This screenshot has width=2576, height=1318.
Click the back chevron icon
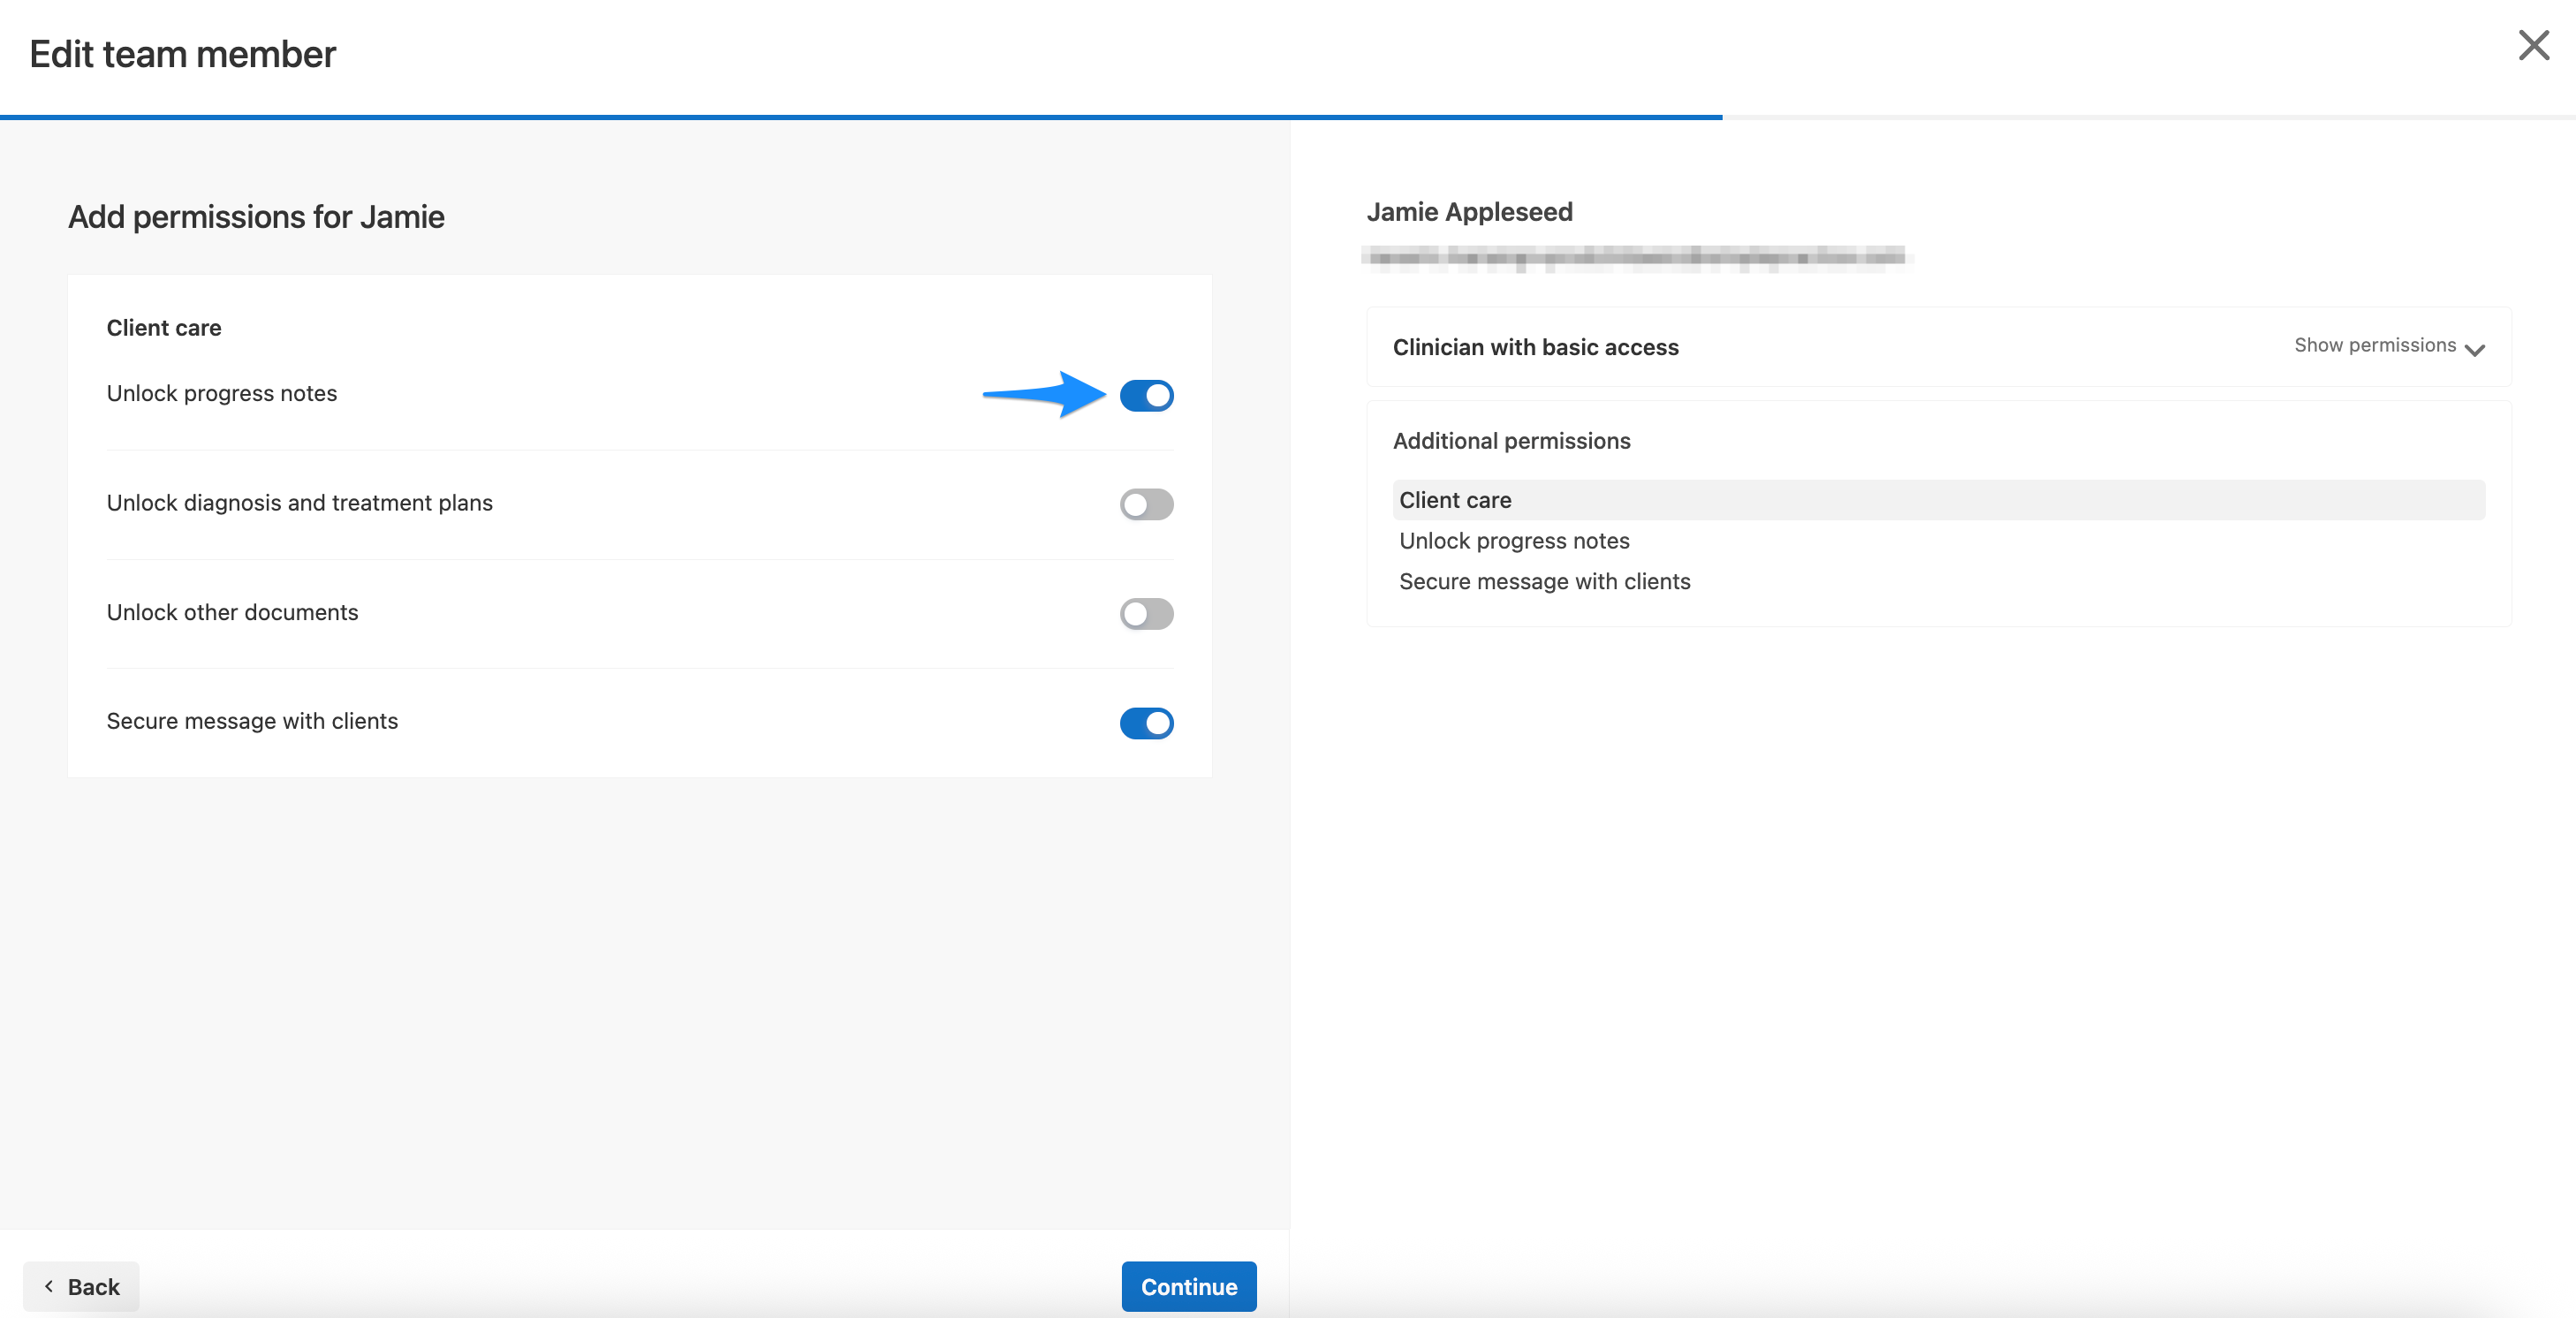pos(48,1287)
